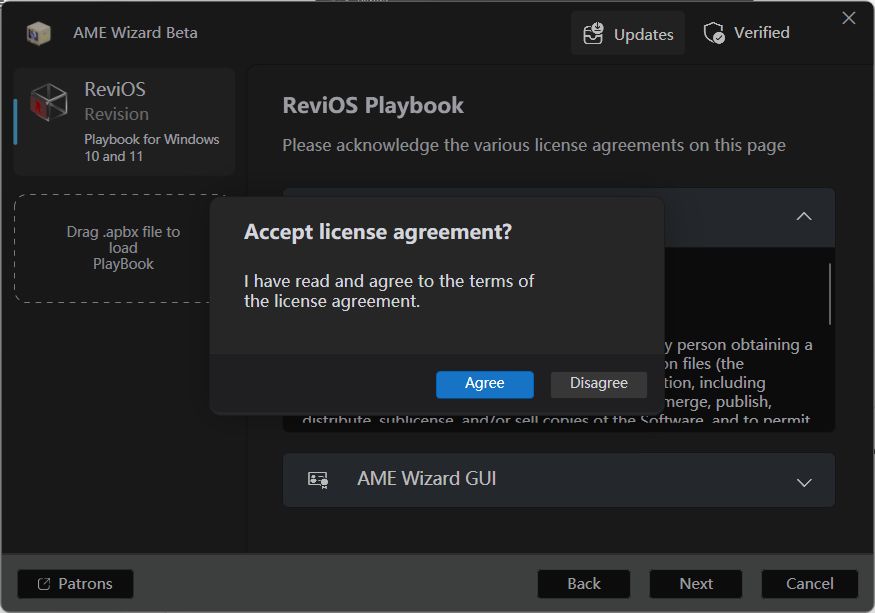Select the ReviOS playbook icon
Viewport: 875px width, 613px height.
tap(49, 103)
